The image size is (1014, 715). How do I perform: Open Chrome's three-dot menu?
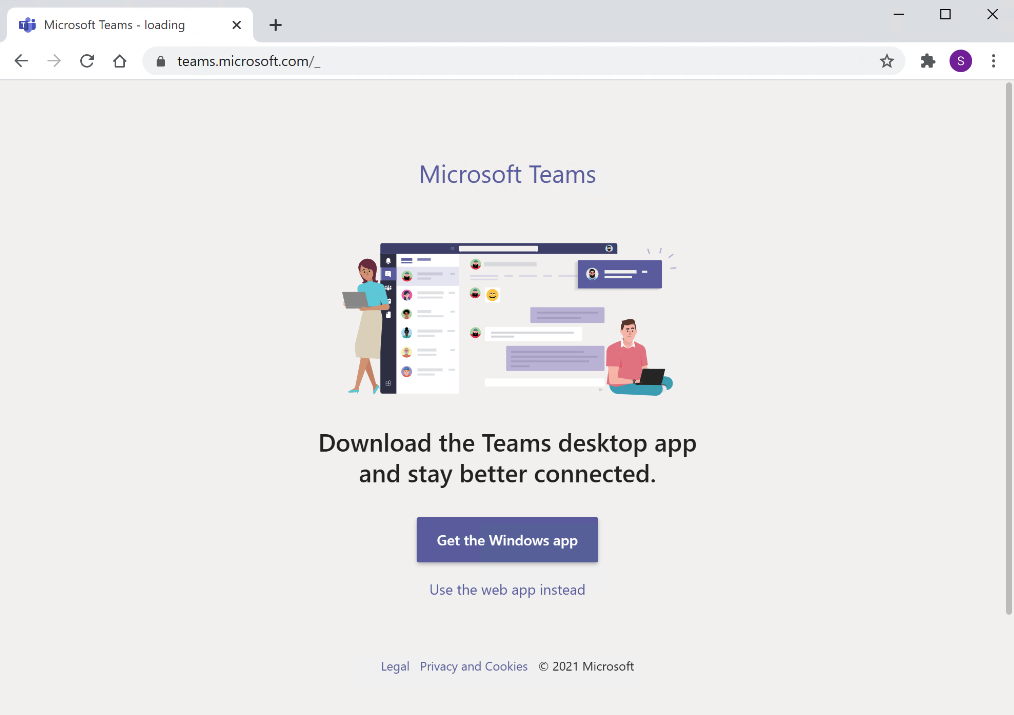pos(993,61)
